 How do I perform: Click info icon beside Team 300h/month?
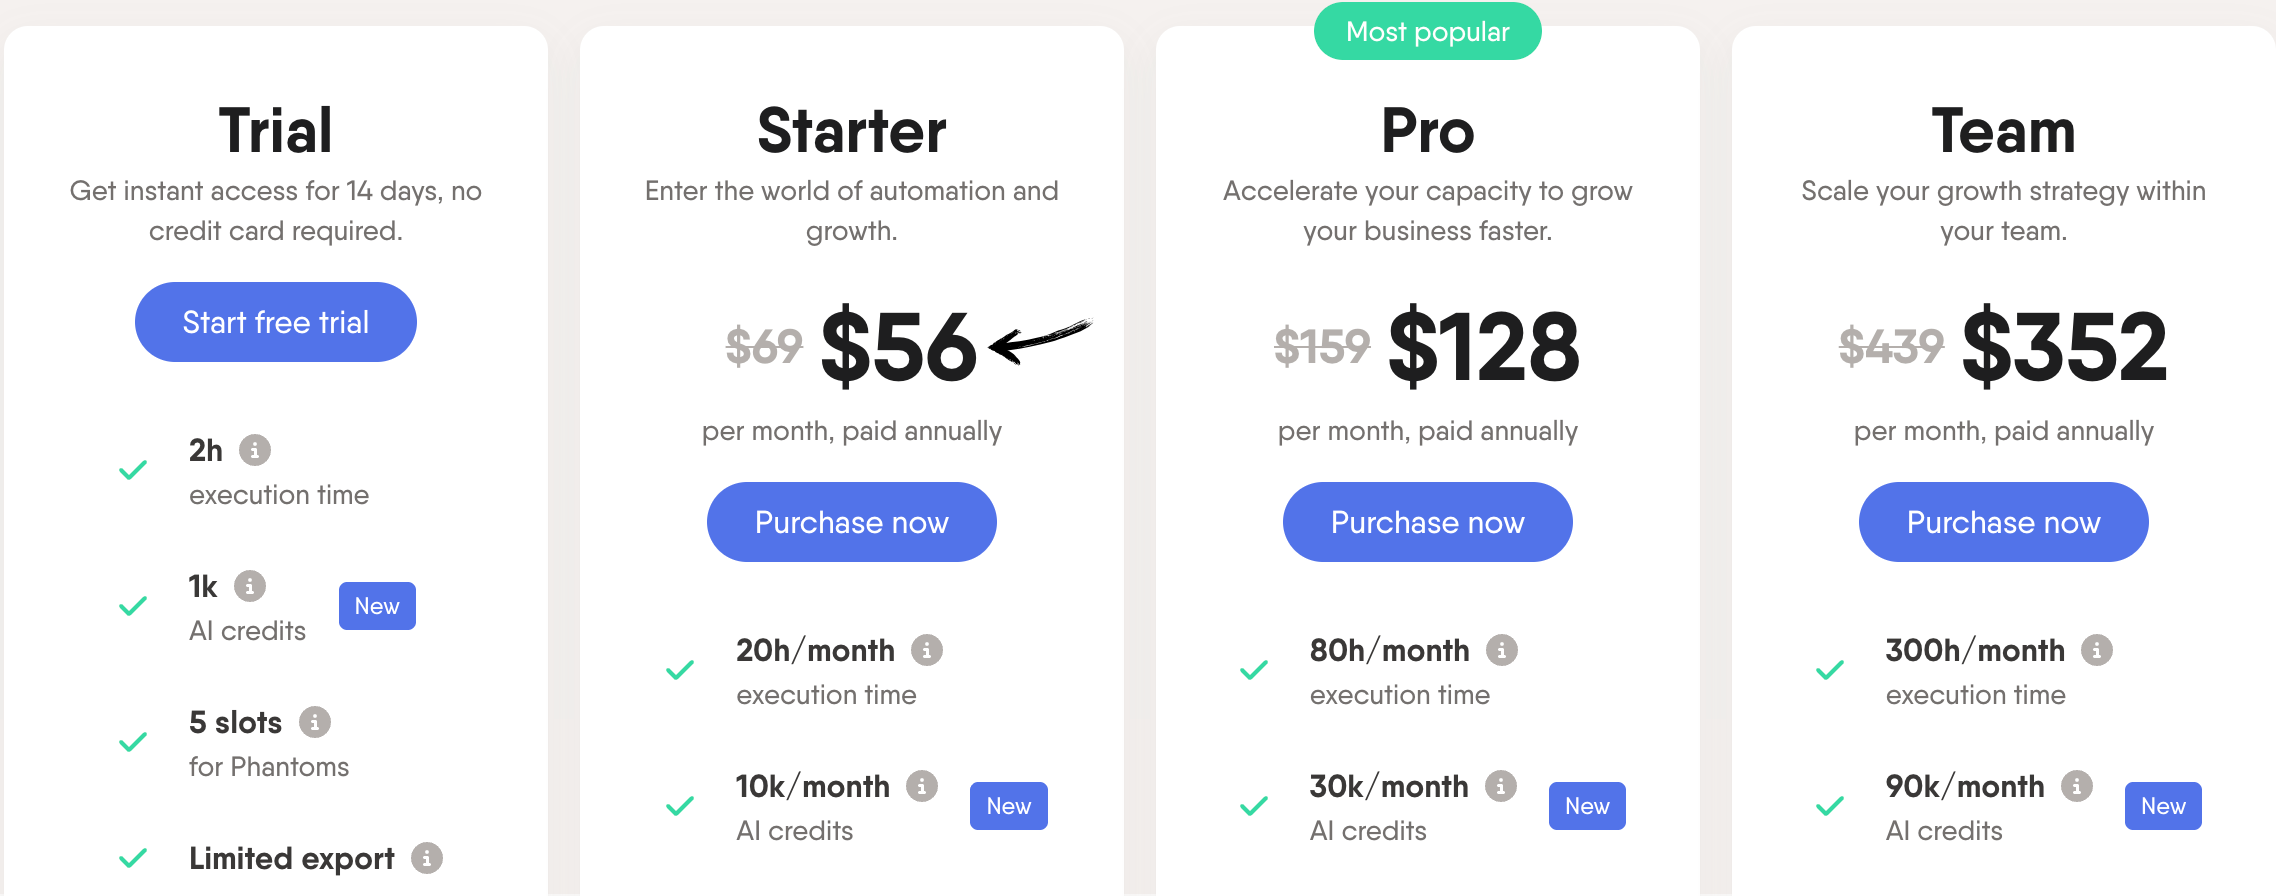[2097, 650]
